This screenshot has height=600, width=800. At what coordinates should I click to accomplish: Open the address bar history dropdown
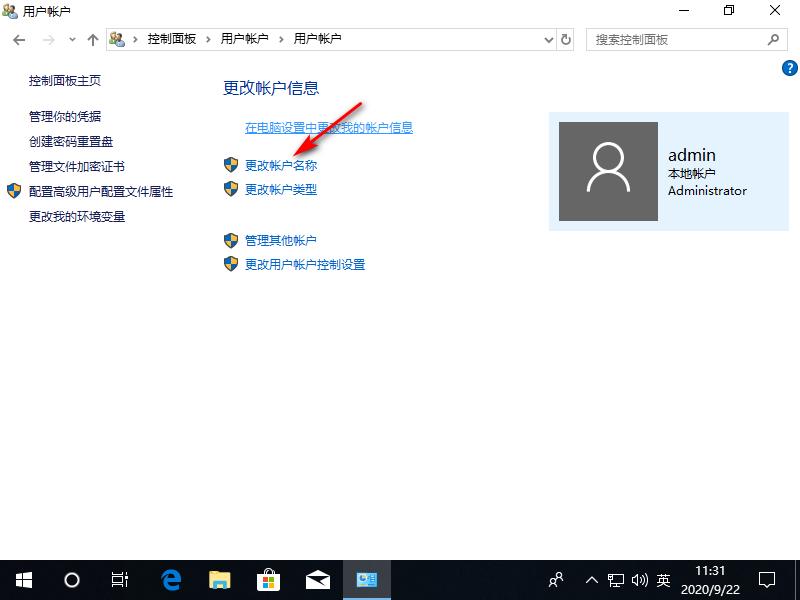coord(547,40)
